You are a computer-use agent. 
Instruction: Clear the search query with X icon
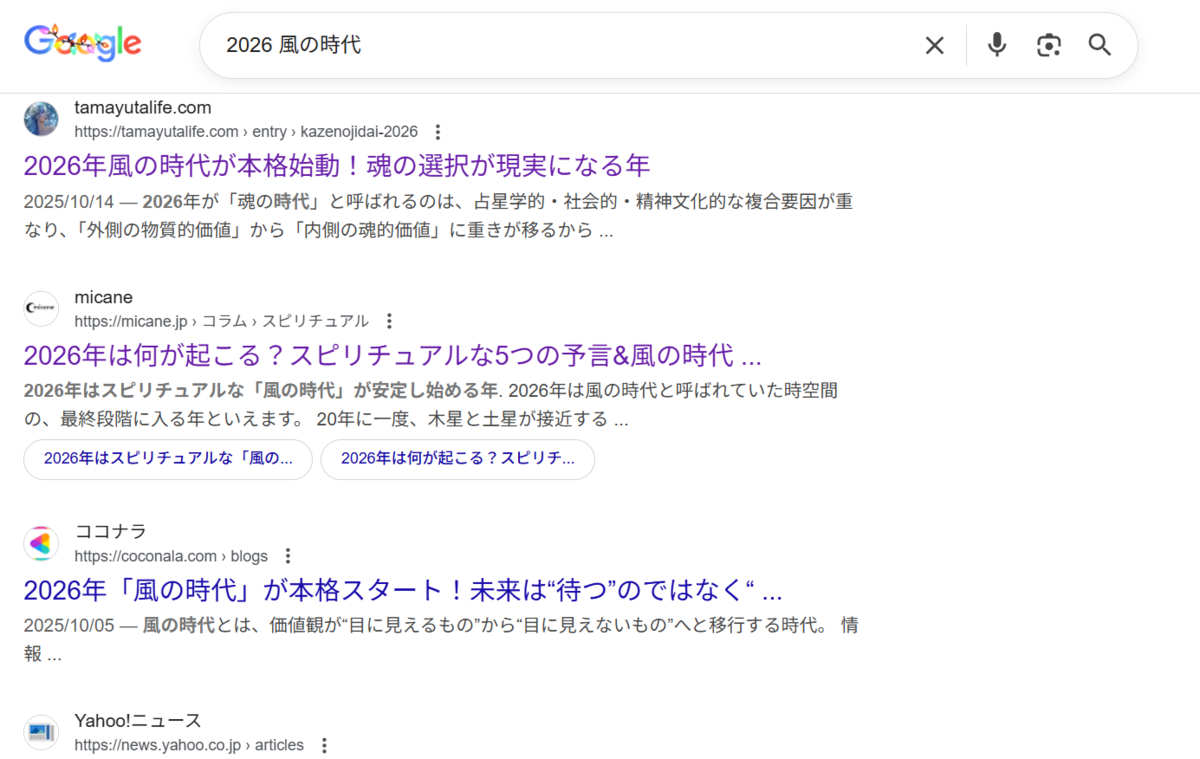[x=934, y=45]
